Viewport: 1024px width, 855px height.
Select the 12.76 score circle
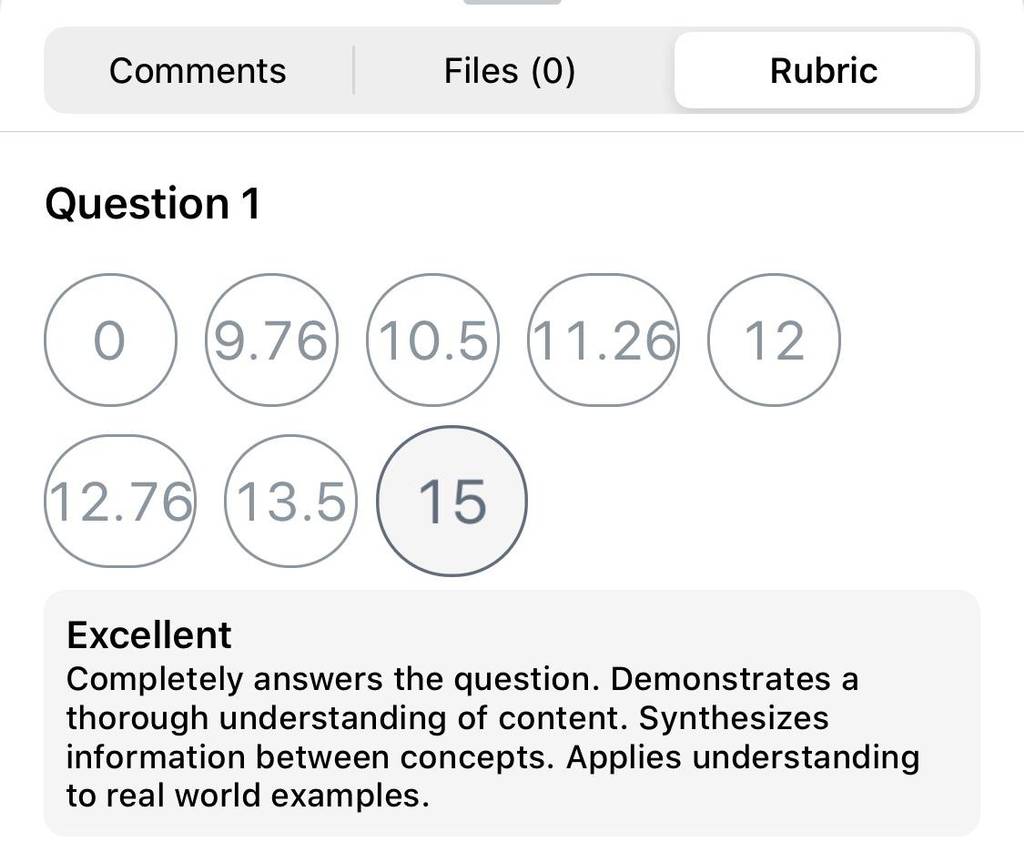pos(120,501)
